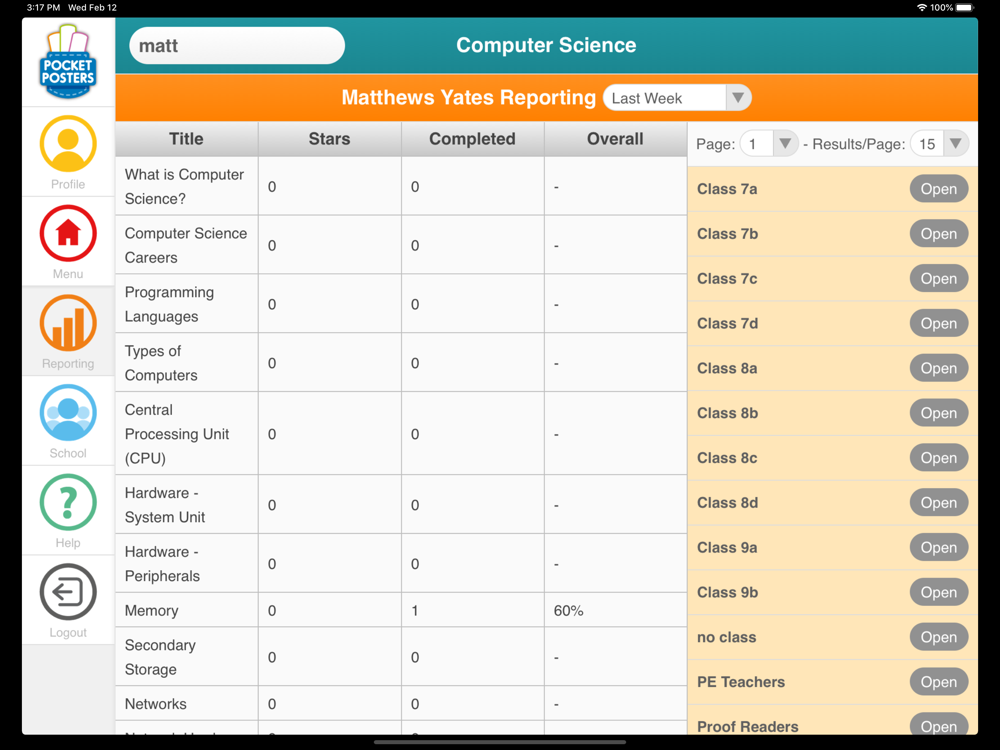
Task: Tap the battery indicator icon
Action: [965, 8]
